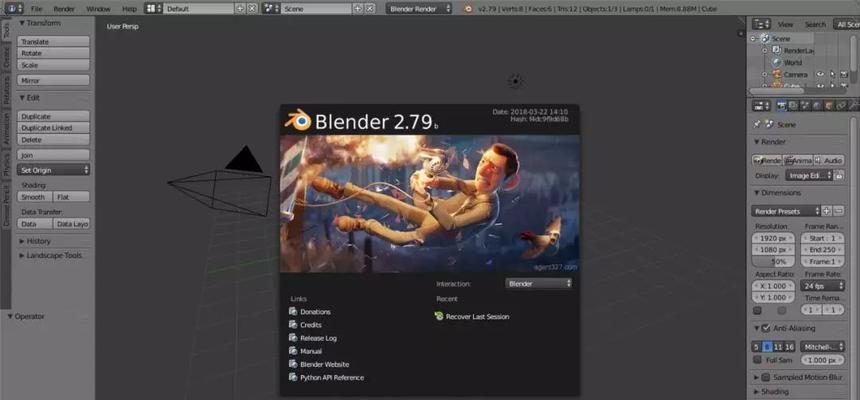Open the outliner editor type icon

[761, 24]
